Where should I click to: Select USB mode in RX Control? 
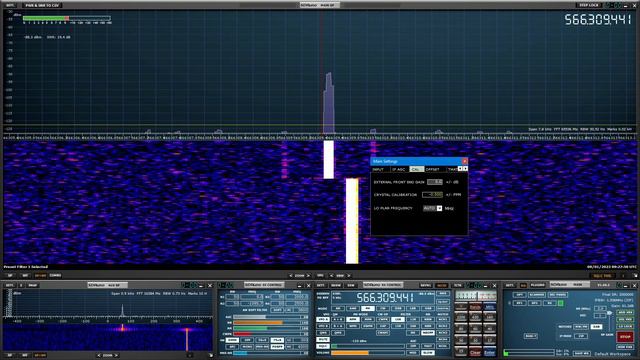tap(428, 308)
